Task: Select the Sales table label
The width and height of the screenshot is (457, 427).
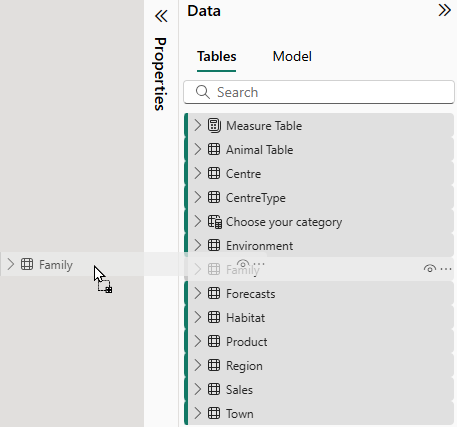Action: click(x=239, y=390)
